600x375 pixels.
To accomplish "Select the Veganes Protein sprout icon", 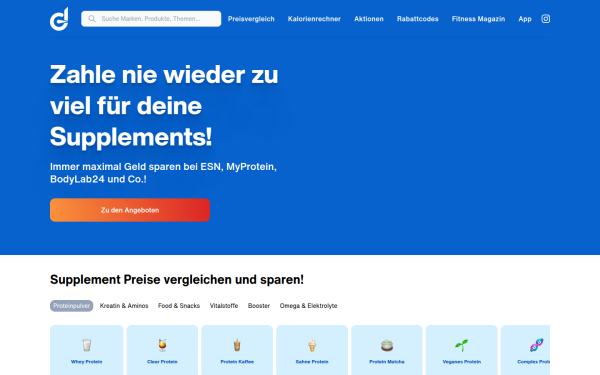I will click(461, 345).
